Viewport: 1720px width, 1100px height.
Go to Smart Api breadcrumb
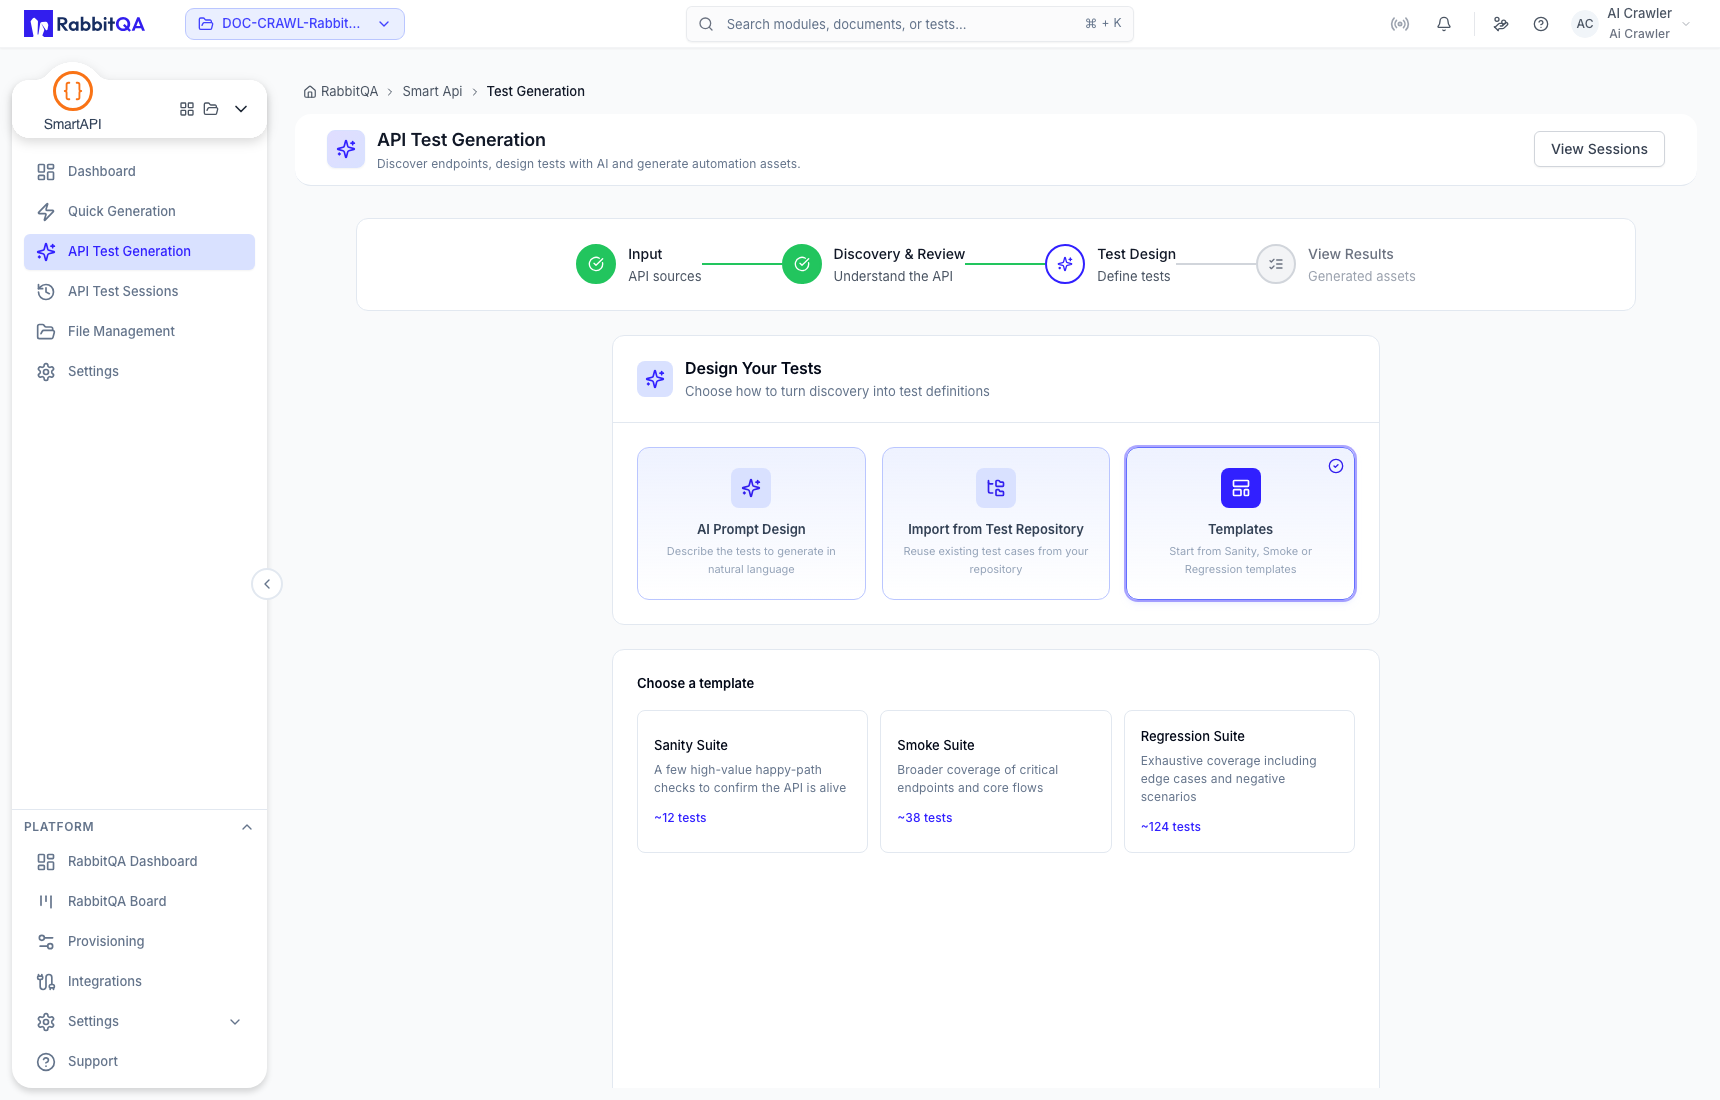pyautogui.click(x=432, y=91)
